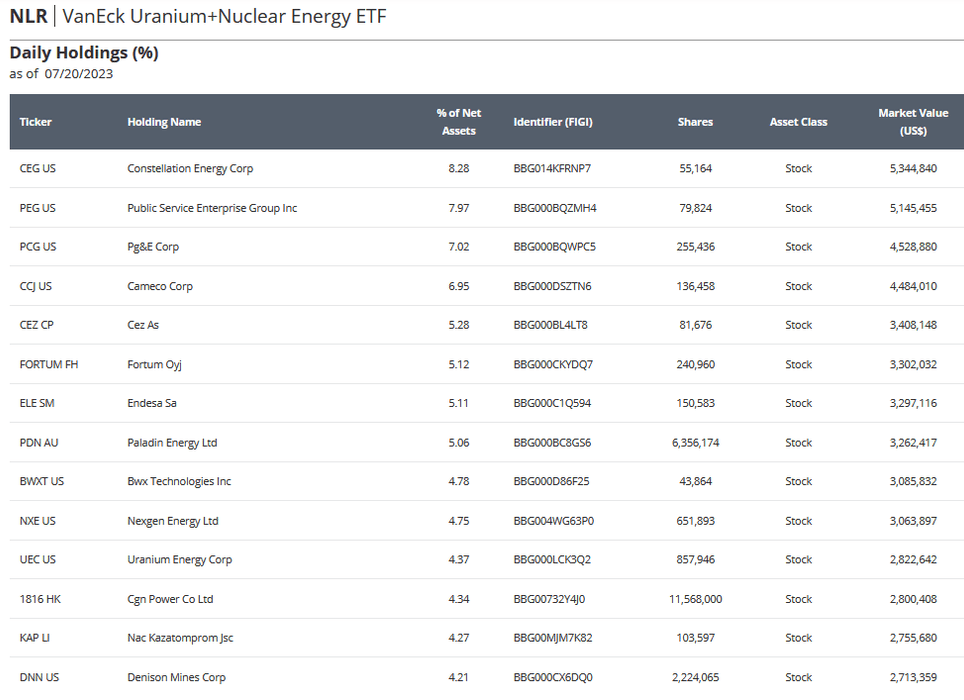This screenshot has width=964, height=700.
Task: Select the market value 3,297,116
Action: tap(913, 403)
